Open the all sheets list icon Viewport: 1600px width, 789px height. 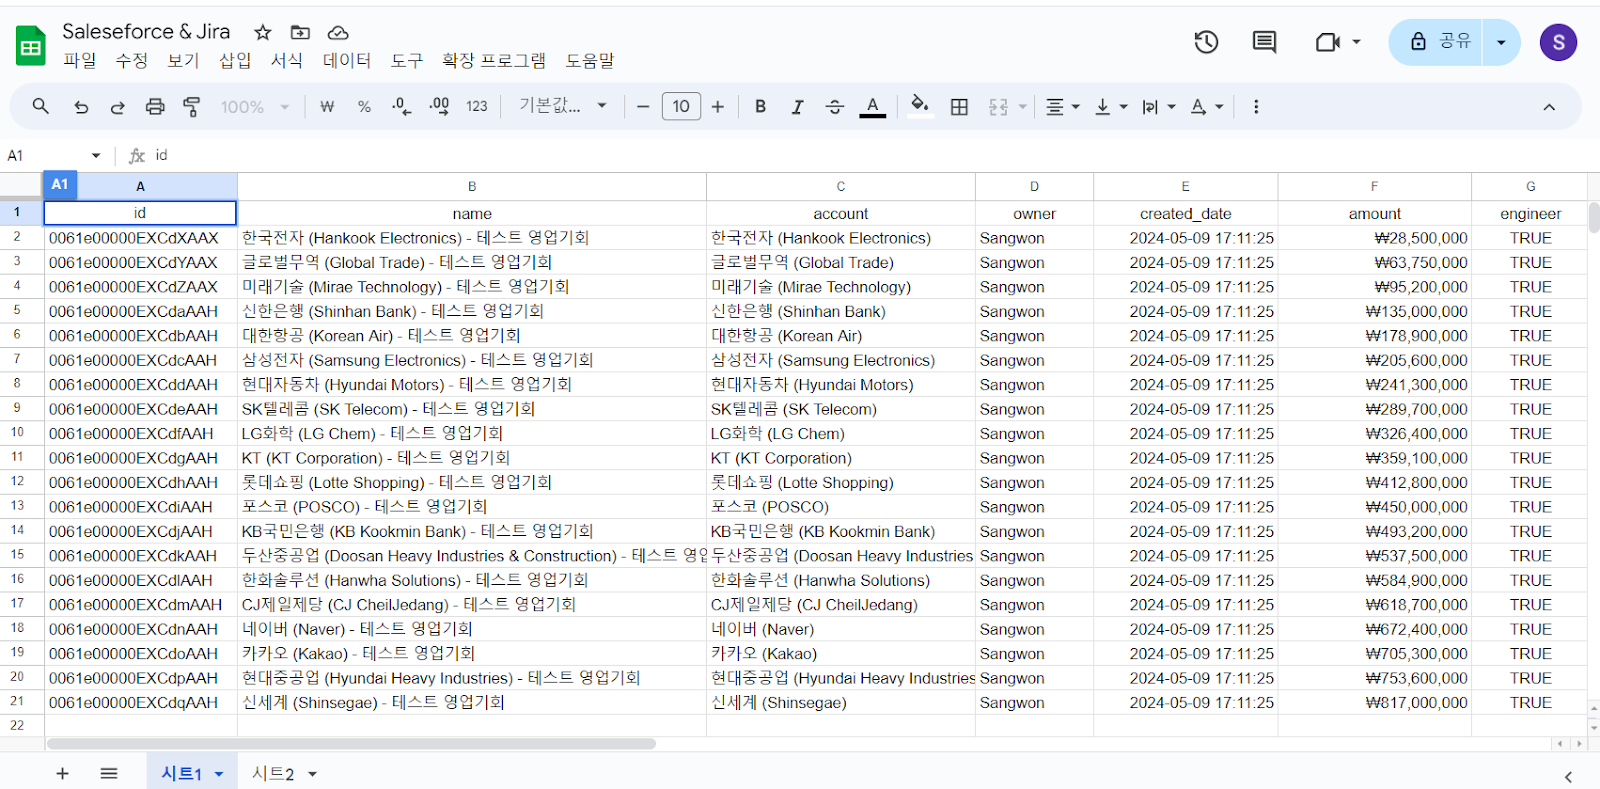pos(109,773)
